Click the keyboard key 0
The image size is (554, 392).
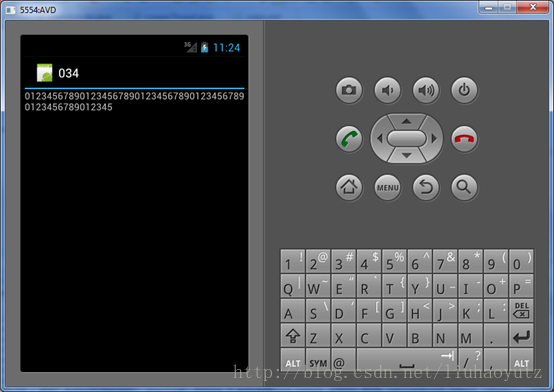pyautogui.click(x=521, y=261)
